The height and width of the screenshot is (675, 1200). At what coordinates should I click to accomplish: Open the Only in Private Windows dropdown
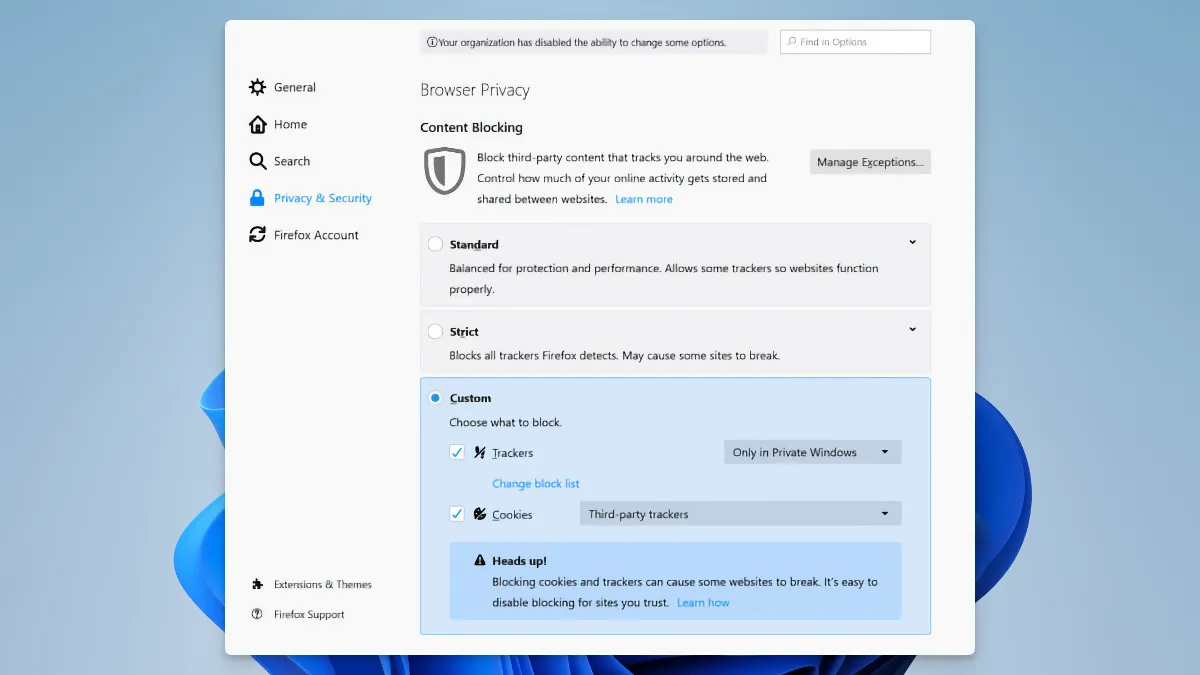(812, 452)
